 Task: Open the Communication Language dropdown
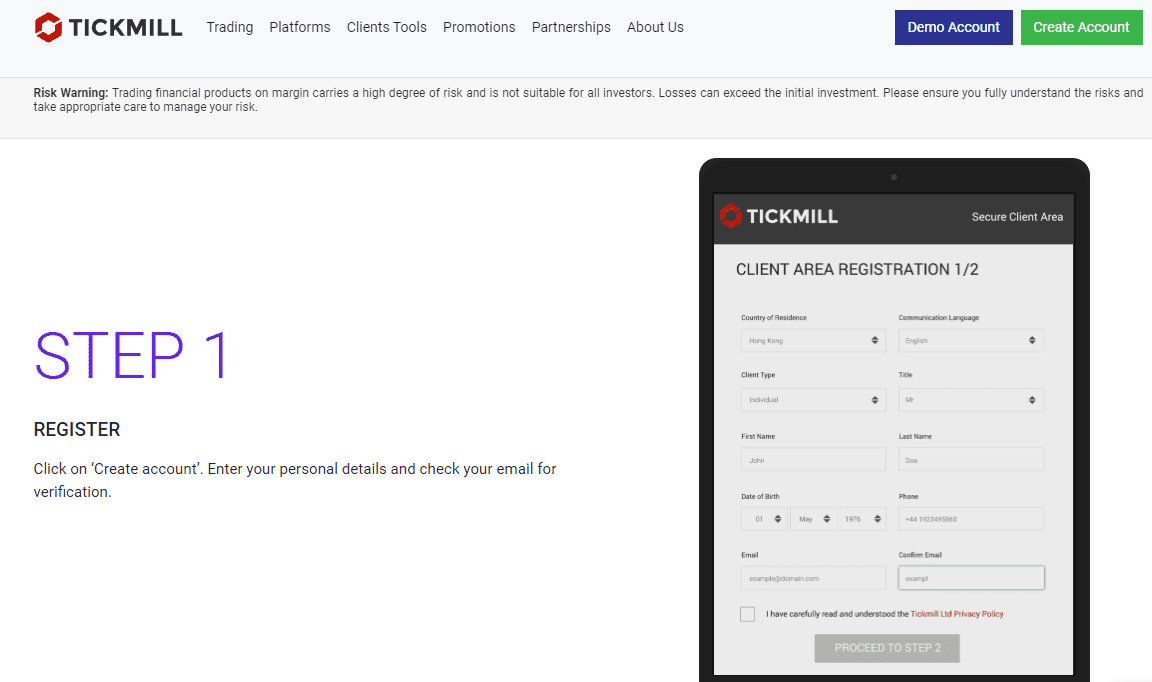[971, 340]
